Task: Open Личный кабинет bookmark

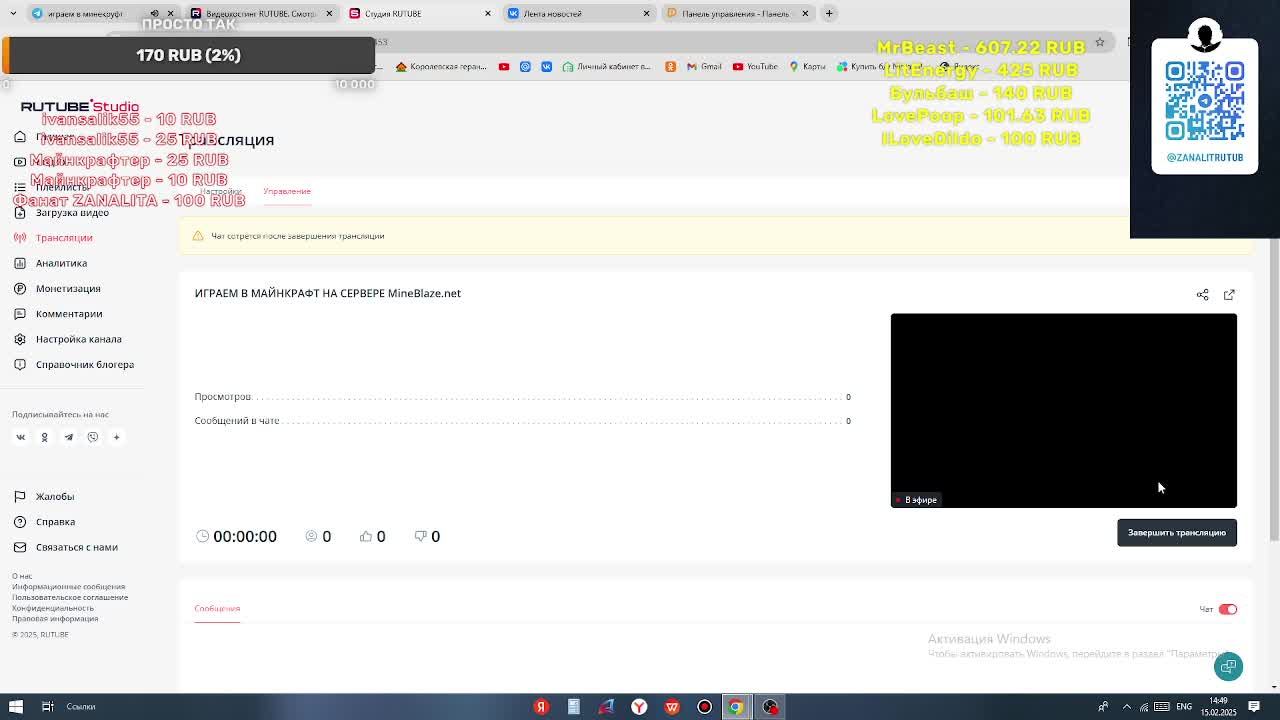Action: point(607,67)
